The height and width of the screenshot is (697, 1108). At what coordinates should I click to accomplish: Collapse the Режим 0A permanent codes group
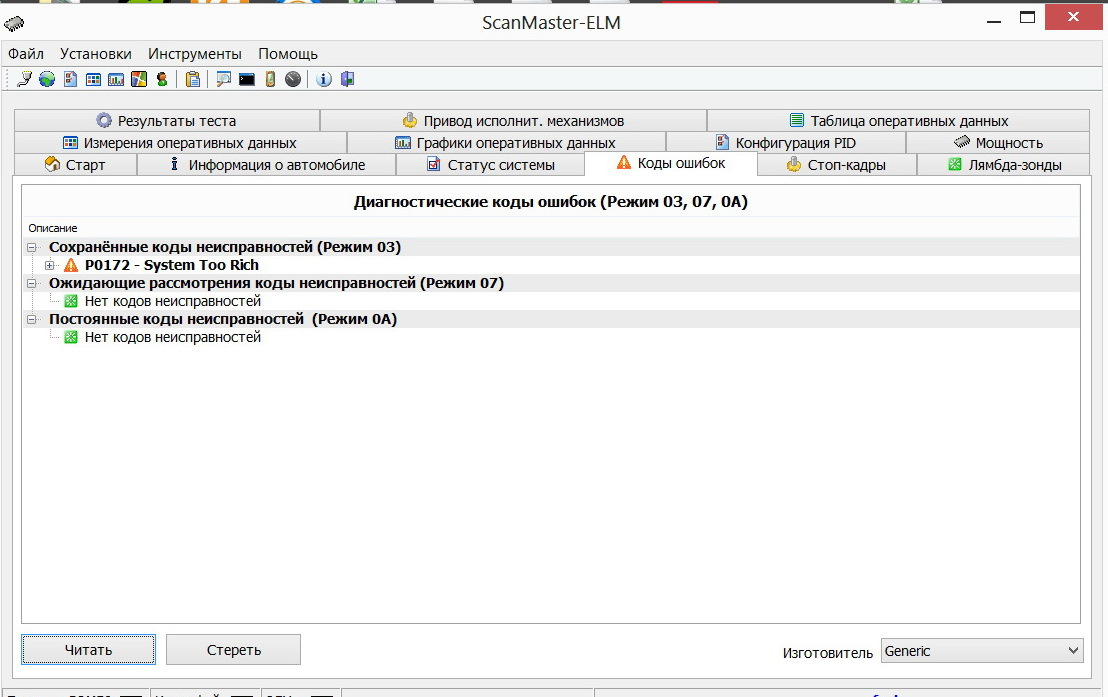tap(32, 320)
